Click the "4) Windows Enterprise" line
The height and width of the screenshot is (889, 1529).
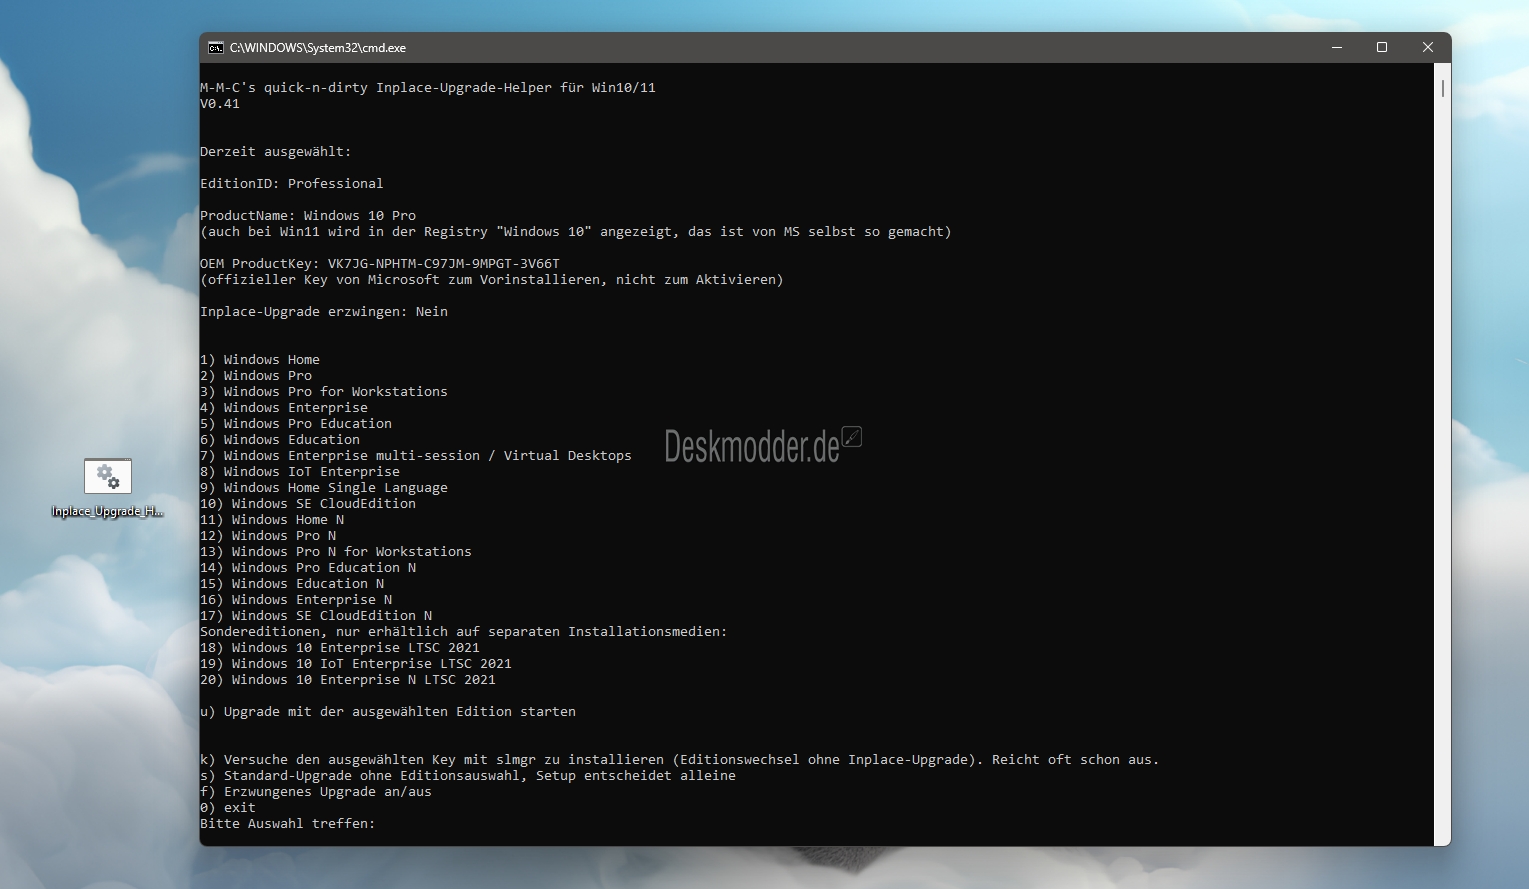click(284, 408)
